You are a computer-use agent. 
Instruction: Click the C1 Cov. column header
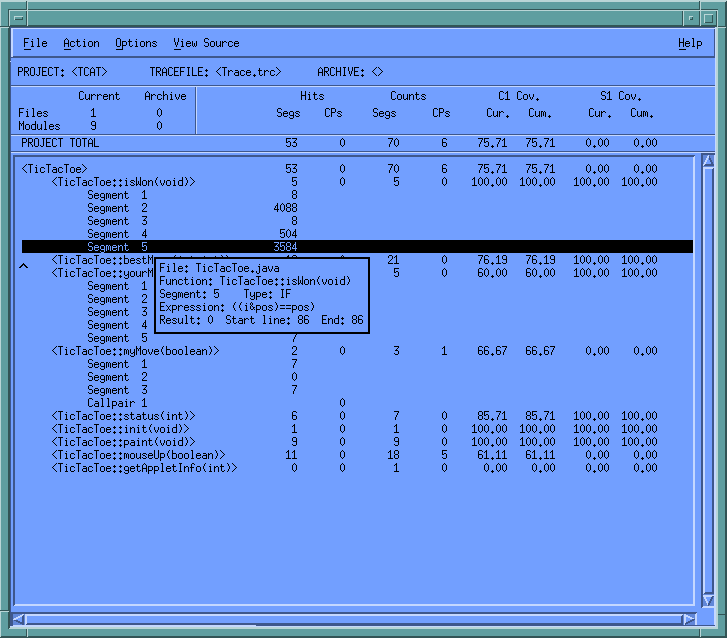(x=519, y=96)
